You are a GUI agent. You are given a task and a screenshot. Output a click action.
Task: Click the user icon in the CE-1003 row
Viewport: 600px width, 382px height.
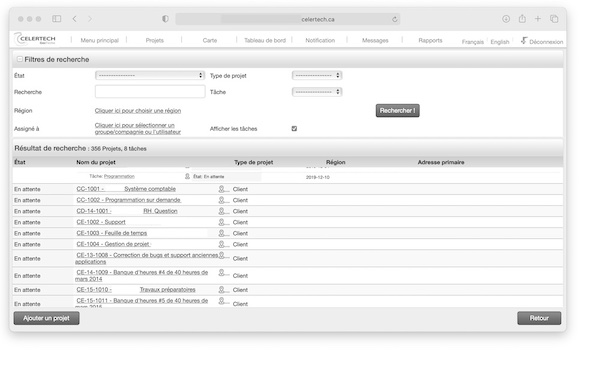[222, 233]
